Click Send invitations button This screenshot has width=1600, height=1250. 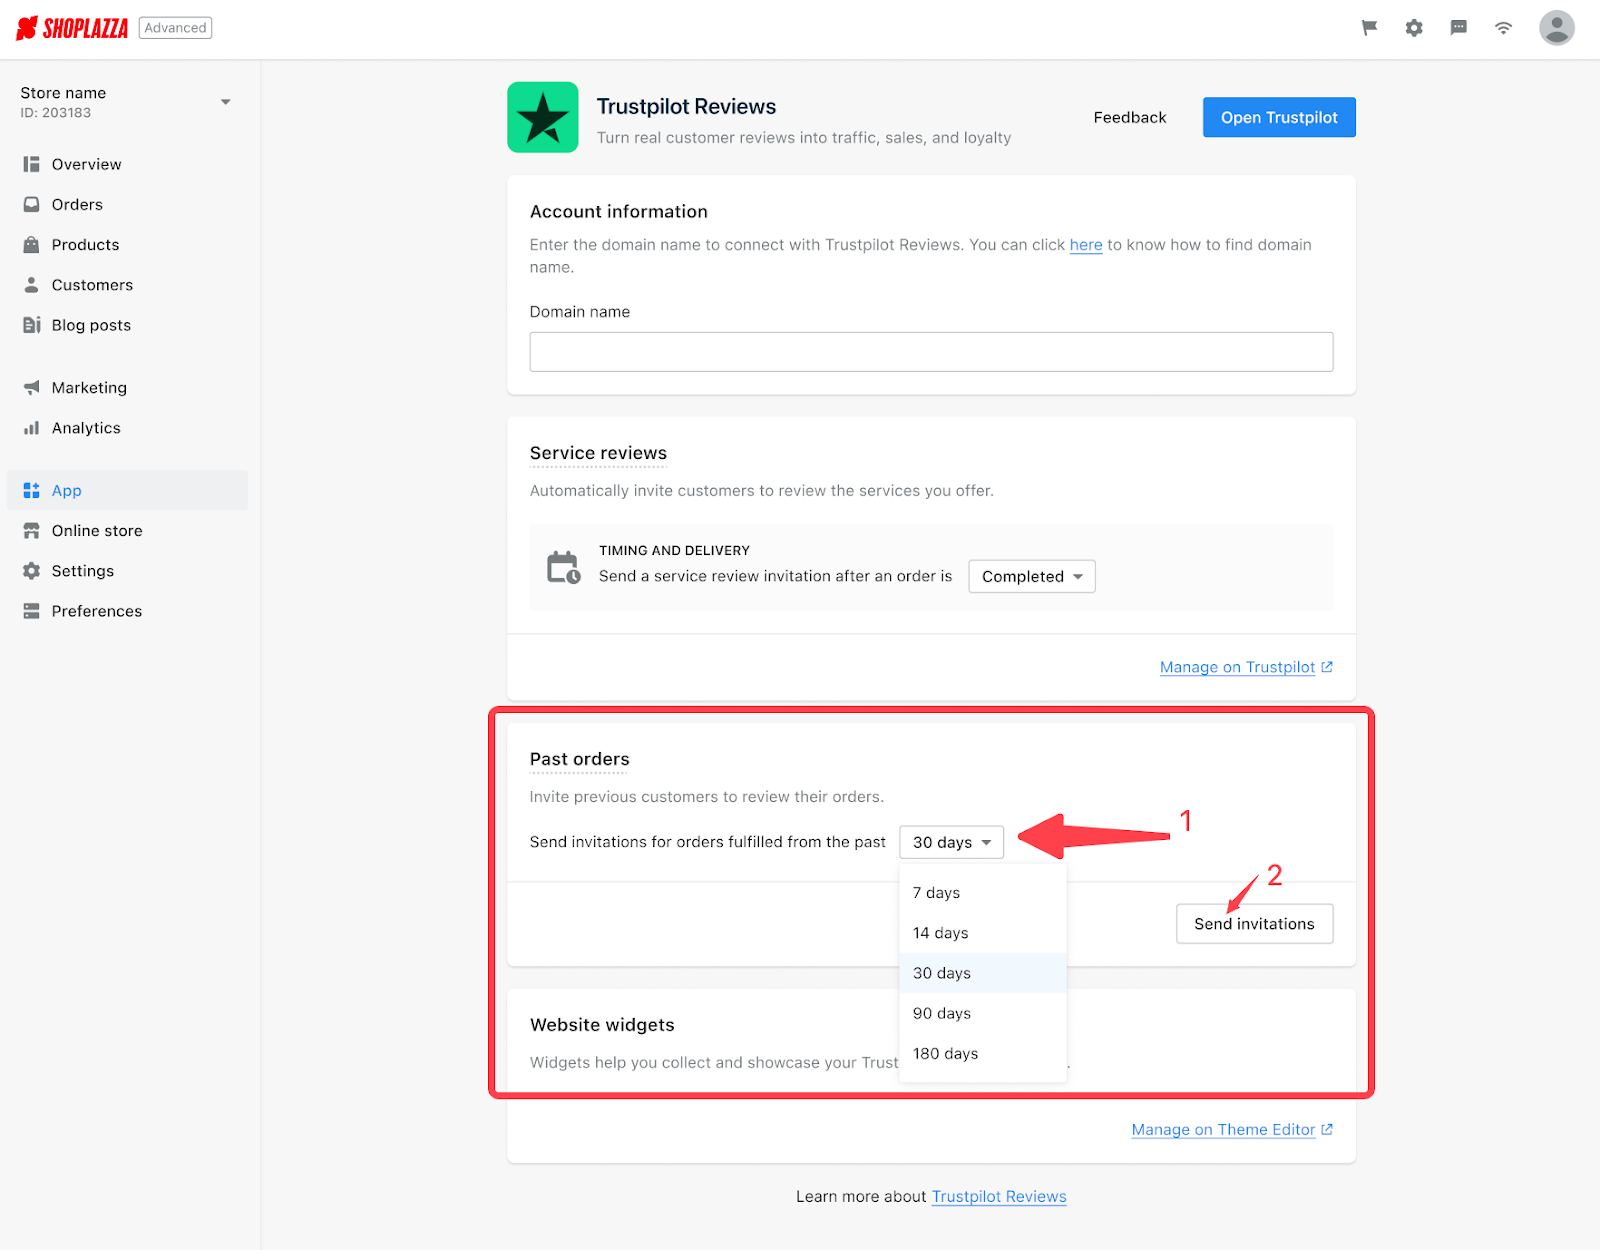(1254, 923)
